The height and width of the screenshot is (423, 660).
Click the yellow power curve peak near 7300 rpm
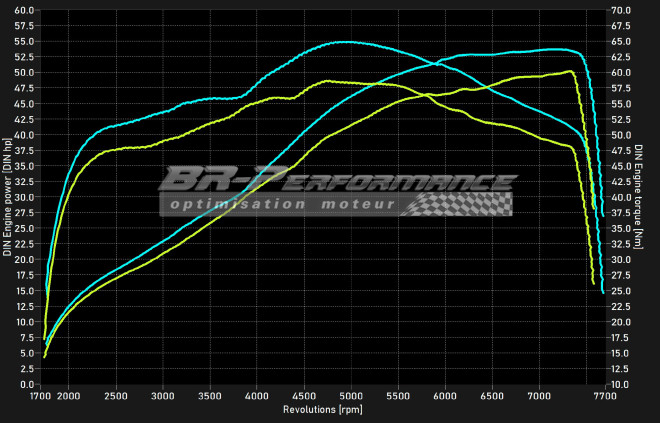pyautogui.click(x=569, y=71)
